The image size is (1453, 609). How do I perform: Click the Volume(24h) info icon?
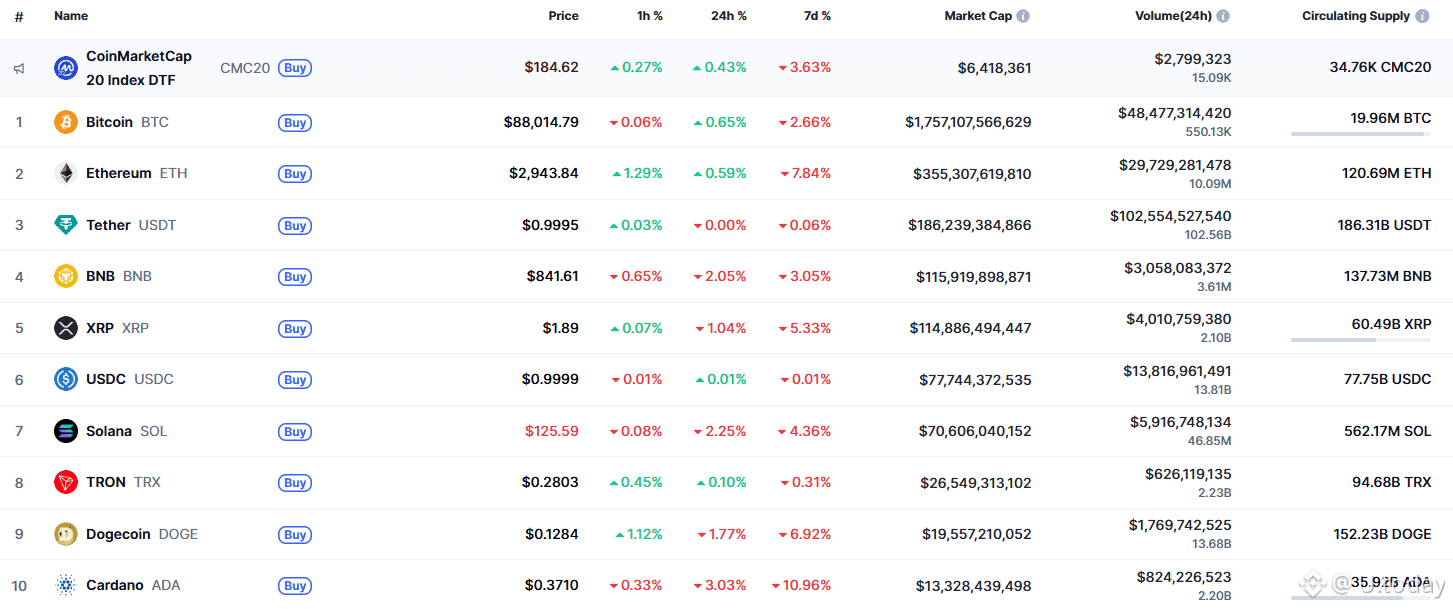(x=1223, y=16)
